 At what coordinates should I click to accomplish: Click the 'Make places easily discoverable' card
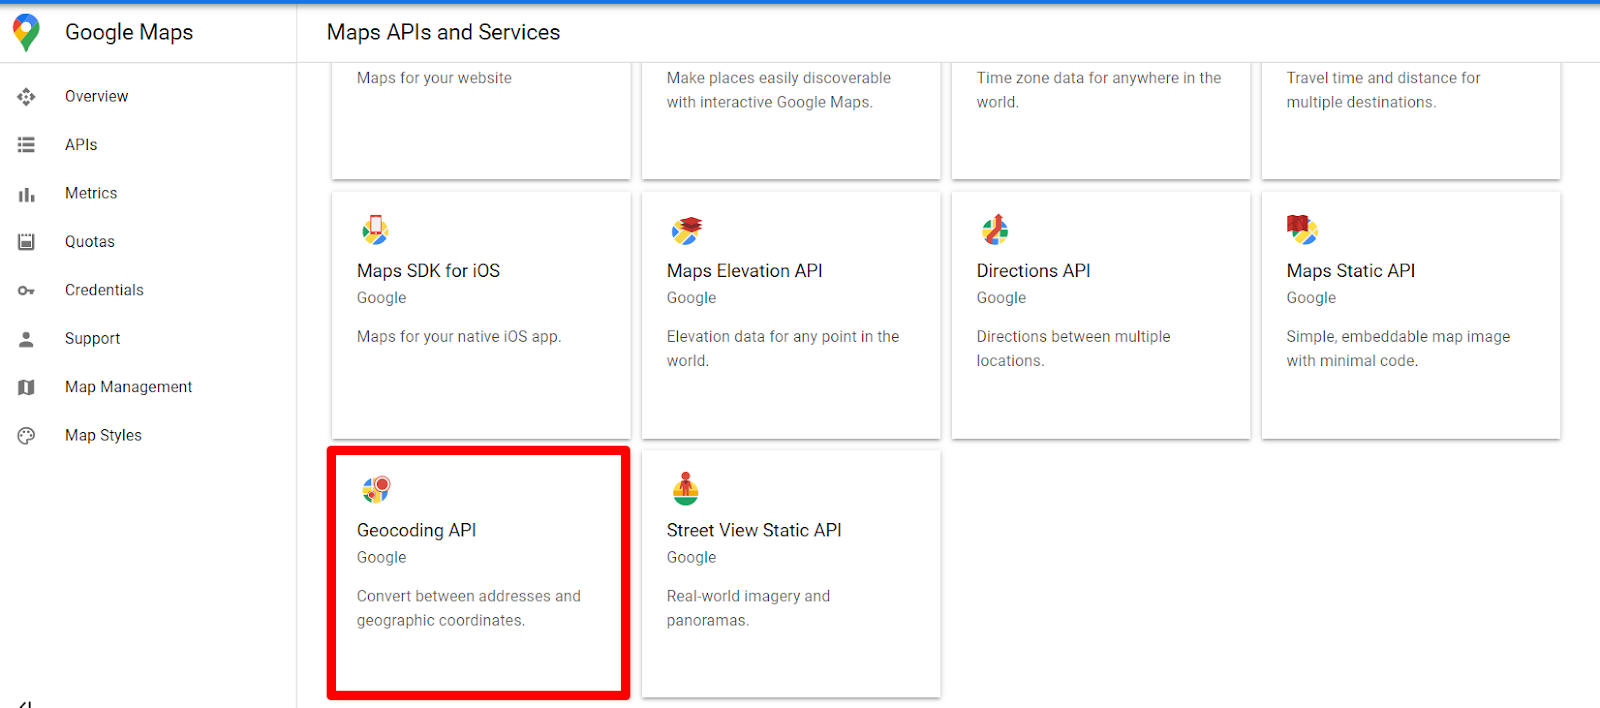point(791,121)
